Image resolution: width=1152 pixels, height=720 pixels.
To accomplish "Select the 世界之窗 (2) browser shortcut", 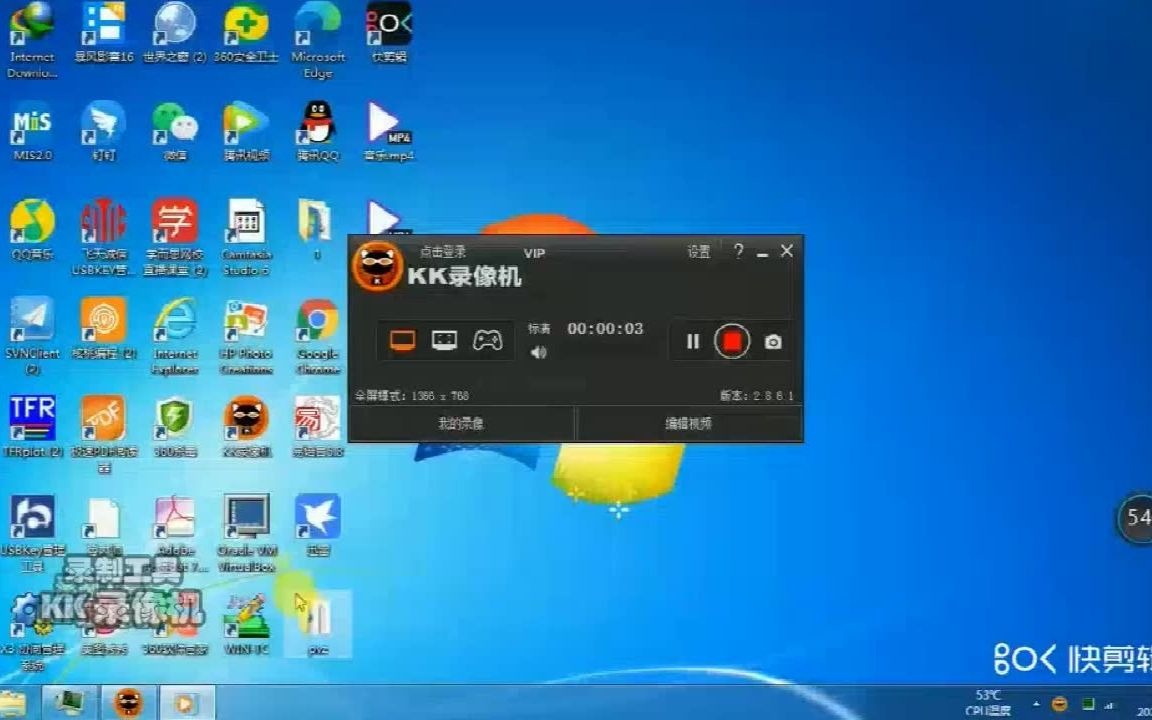I will tap(174, 33).
